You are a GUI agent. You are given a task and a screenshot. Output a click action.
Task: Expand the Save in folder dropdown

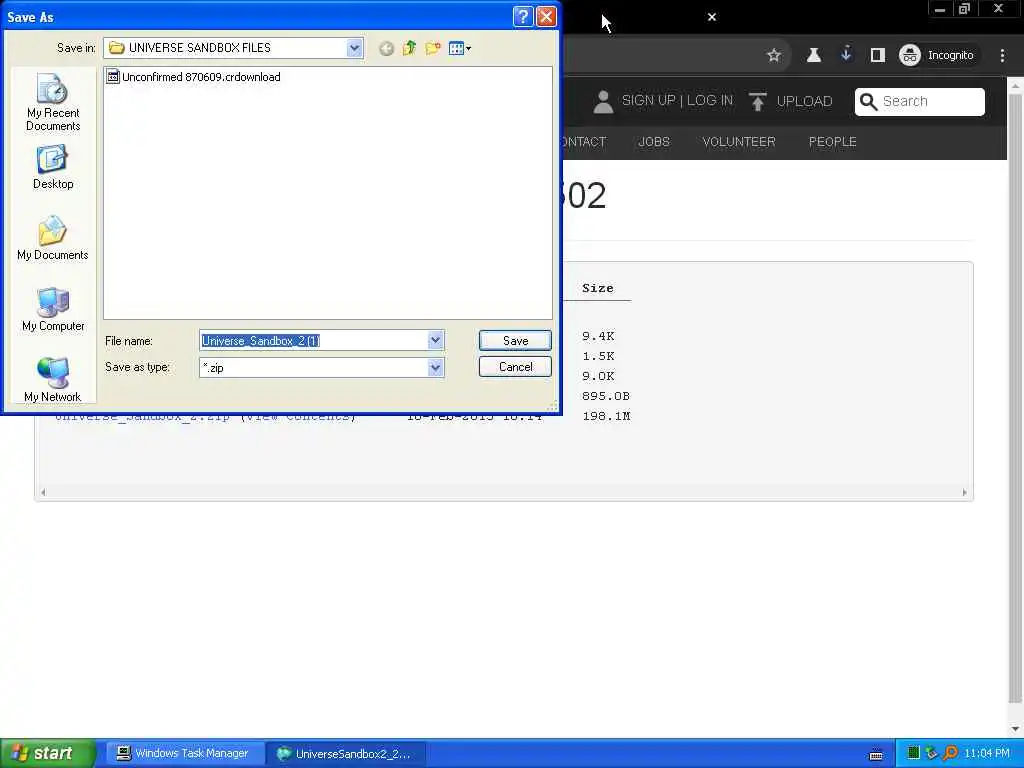point(354,48)
